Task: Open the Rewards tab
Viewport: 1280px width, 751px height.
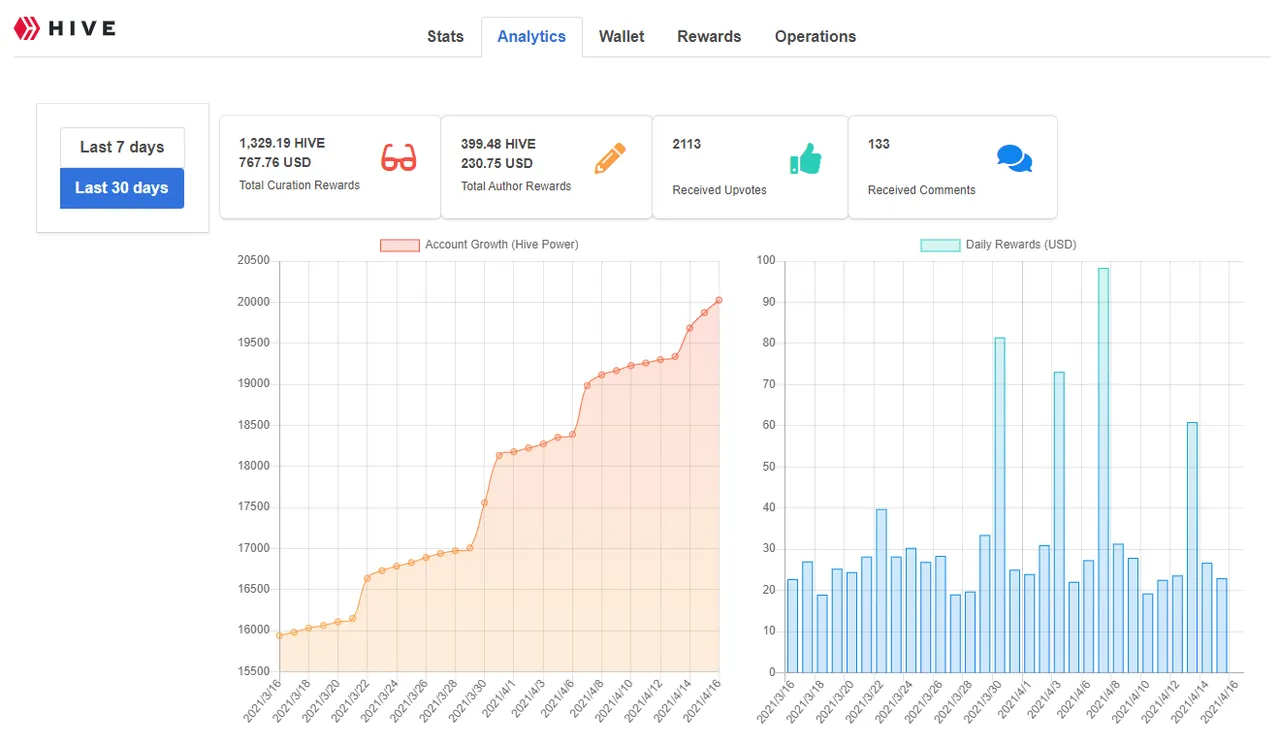Action: pos(709,37)
